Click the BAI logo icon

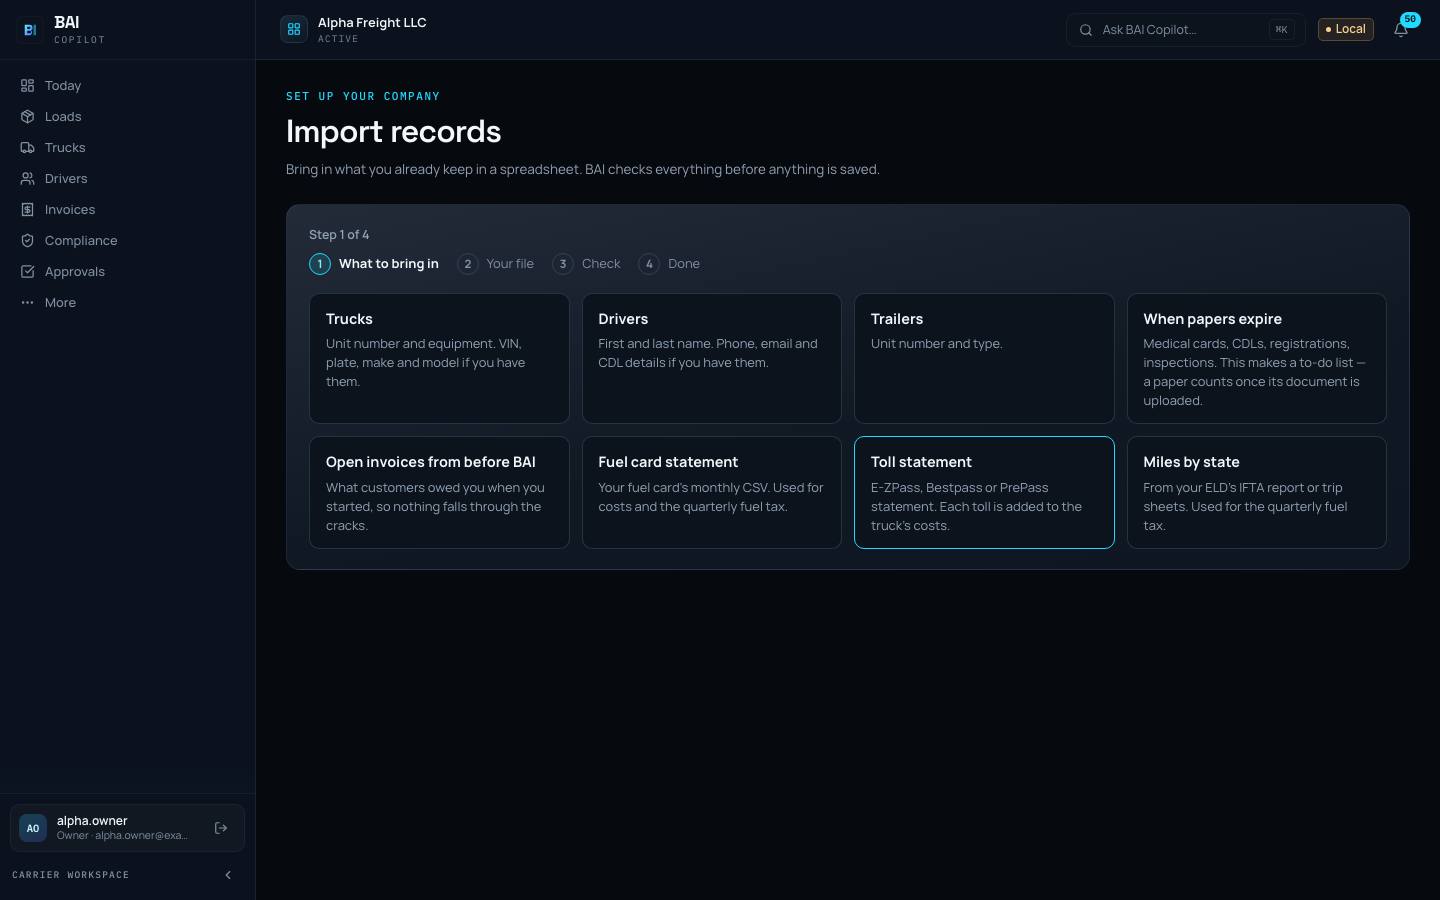coord(30,30)
